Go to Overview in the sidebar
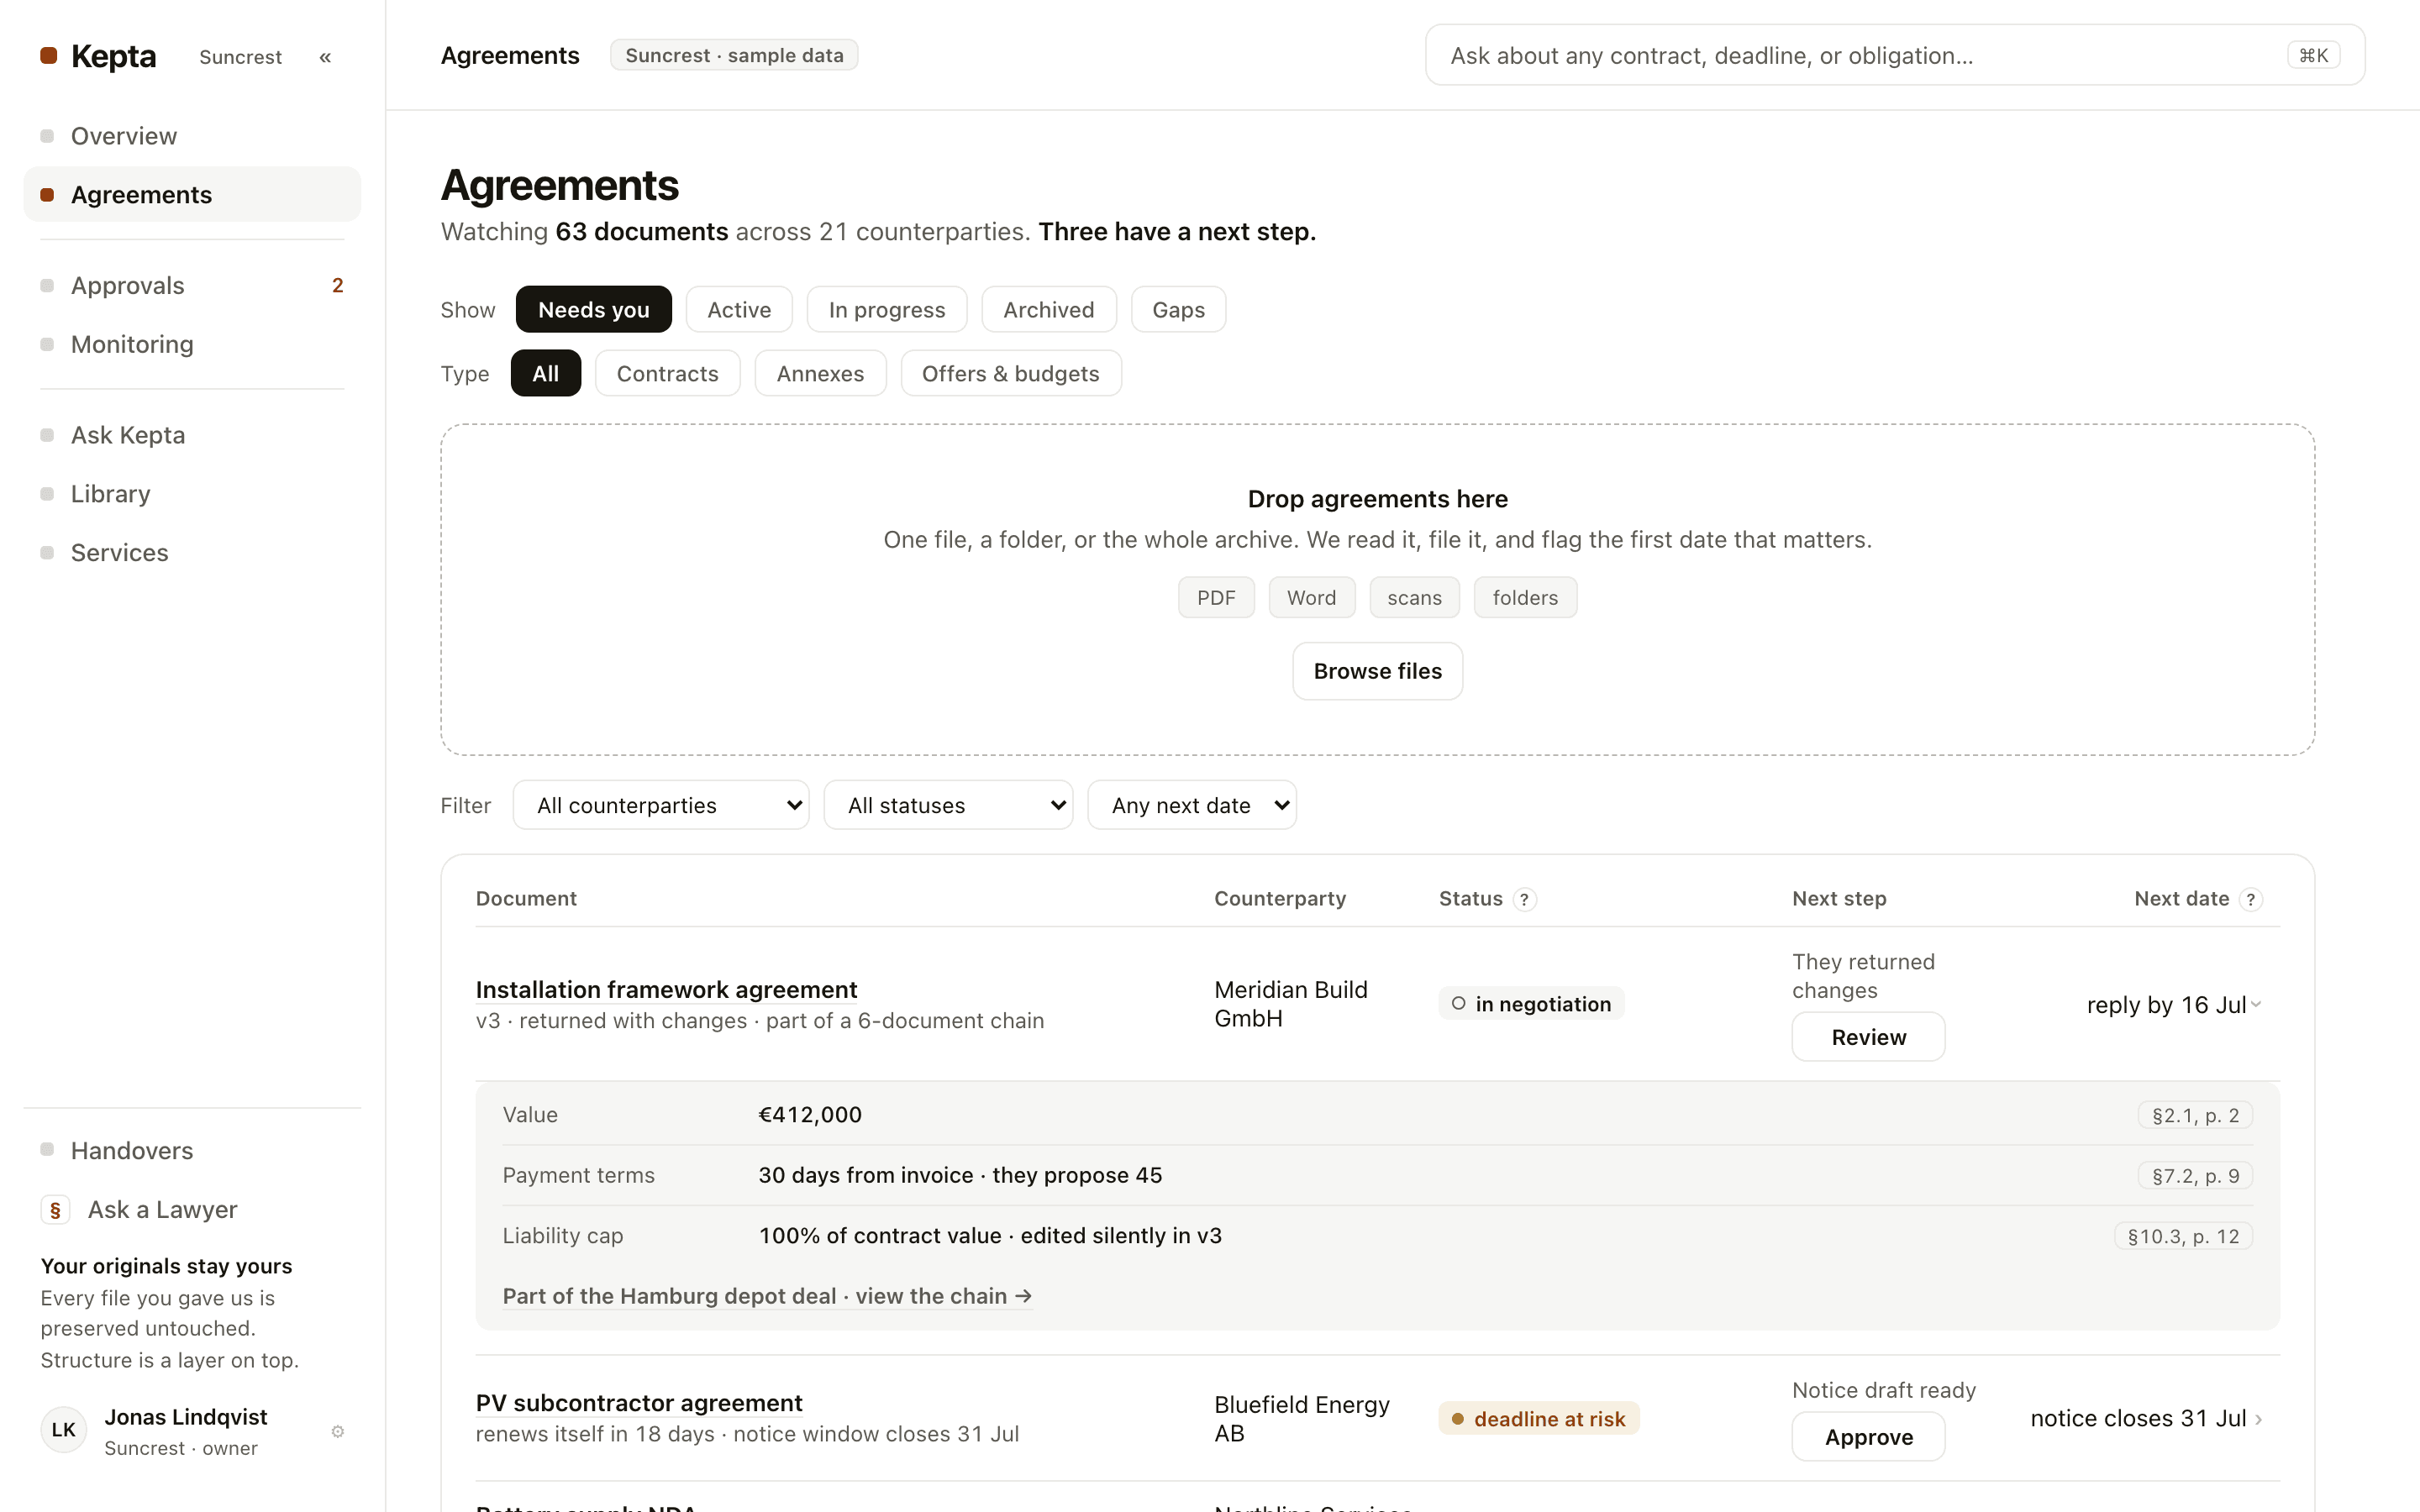The image size is (2420, 1512). [x=192, y=136]
